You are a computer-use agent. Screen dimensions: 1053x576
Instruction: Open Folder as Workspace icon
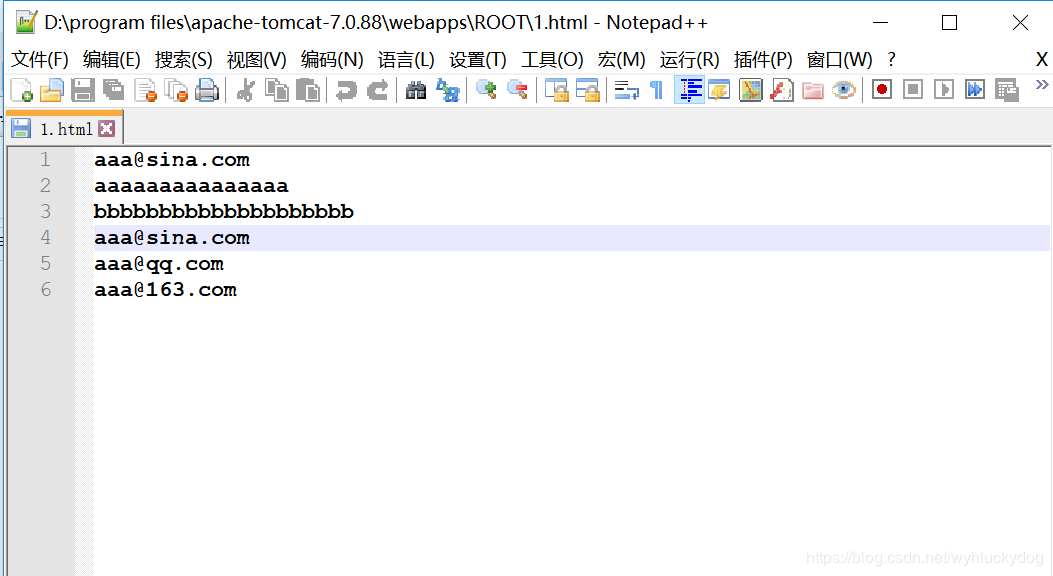[813, 89]
